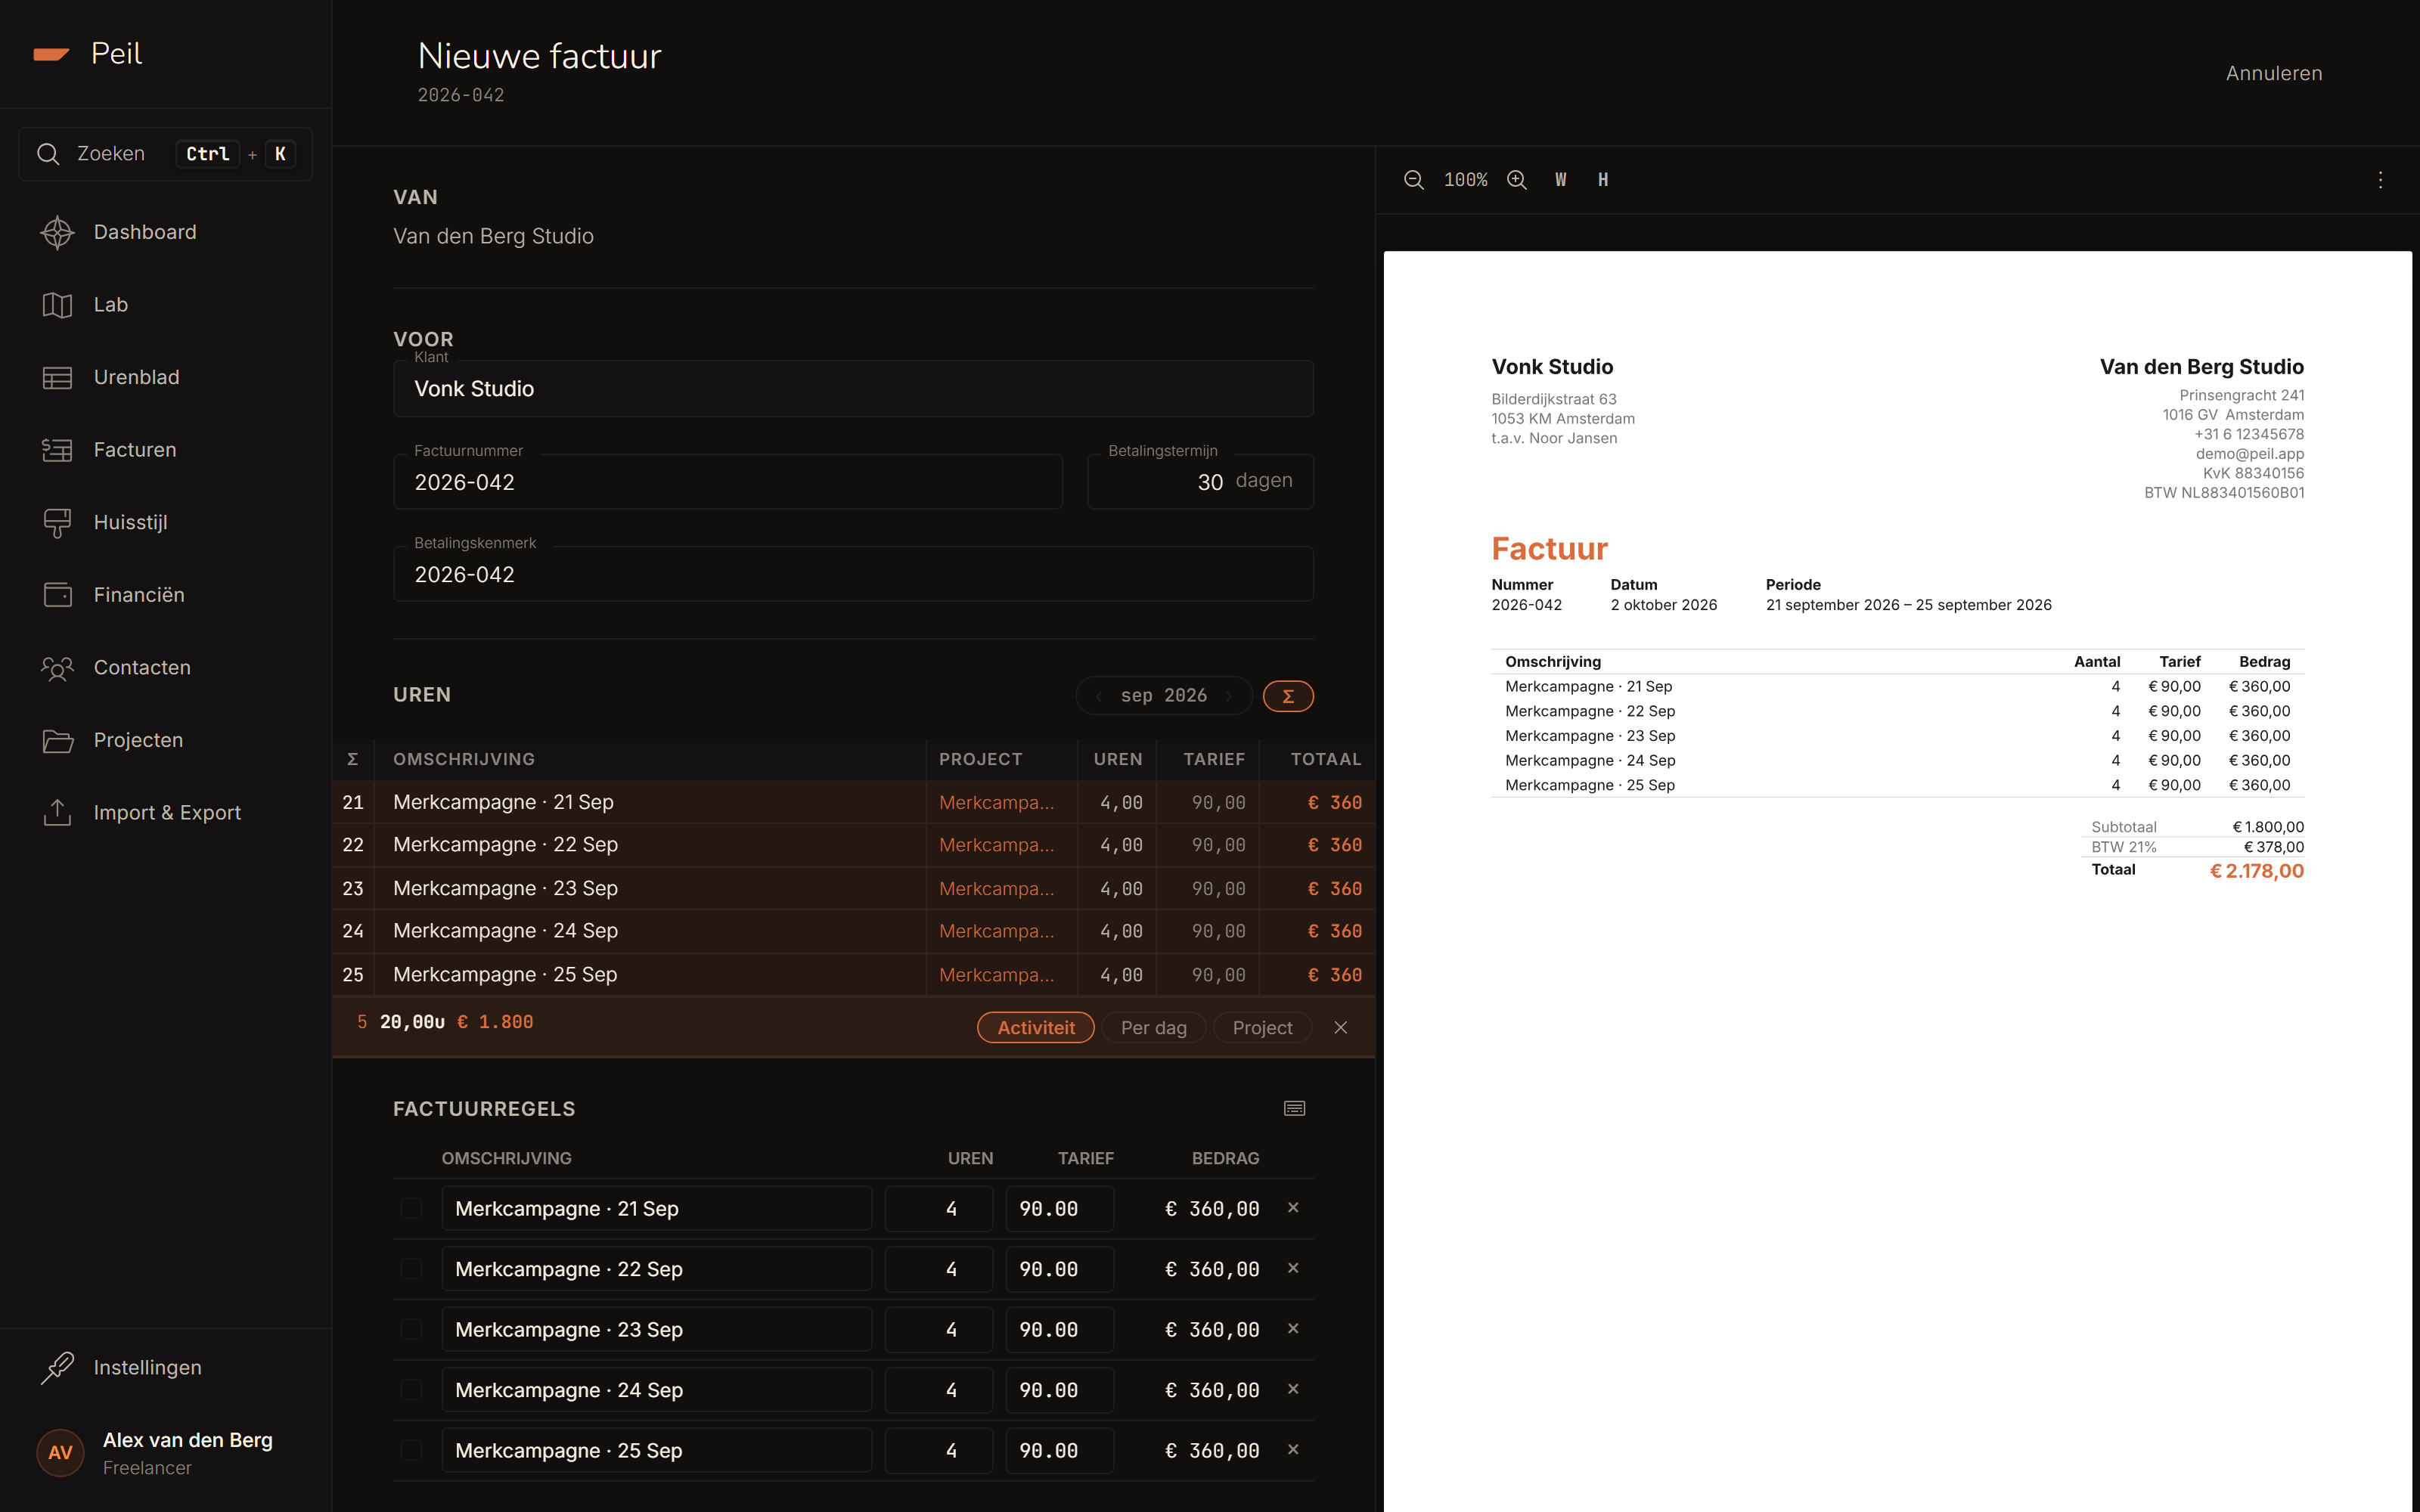
Task: Cancel the invoice with Annuleren
Action: pos(2273,73)
